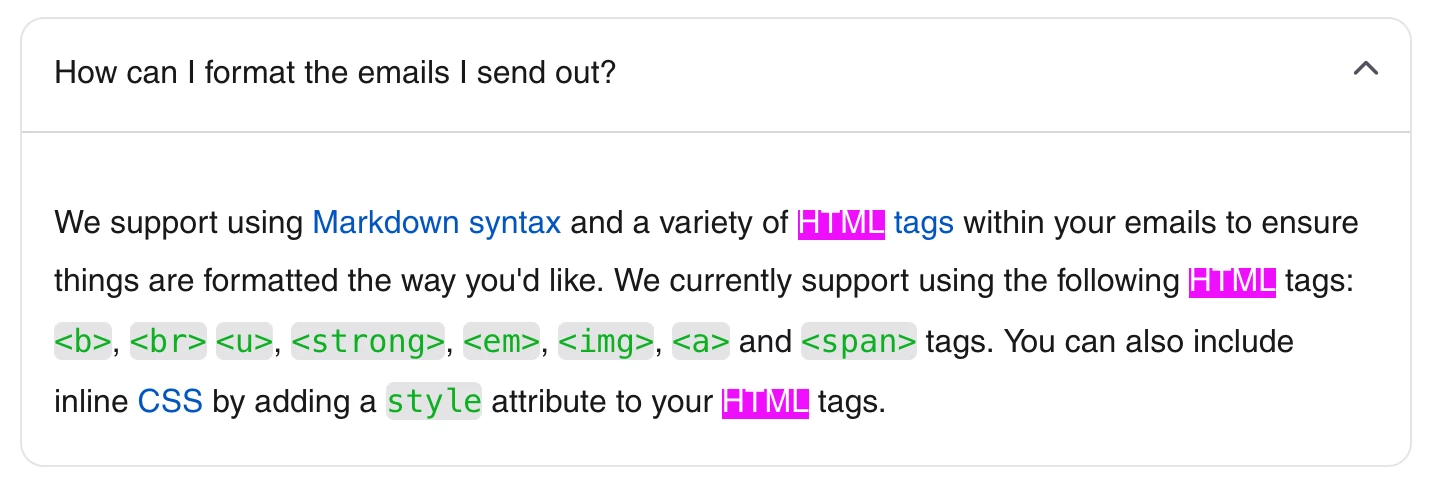Click the style attribute code snippet
The height and width of the screenshot is (484, 1434).
[434, 402]
